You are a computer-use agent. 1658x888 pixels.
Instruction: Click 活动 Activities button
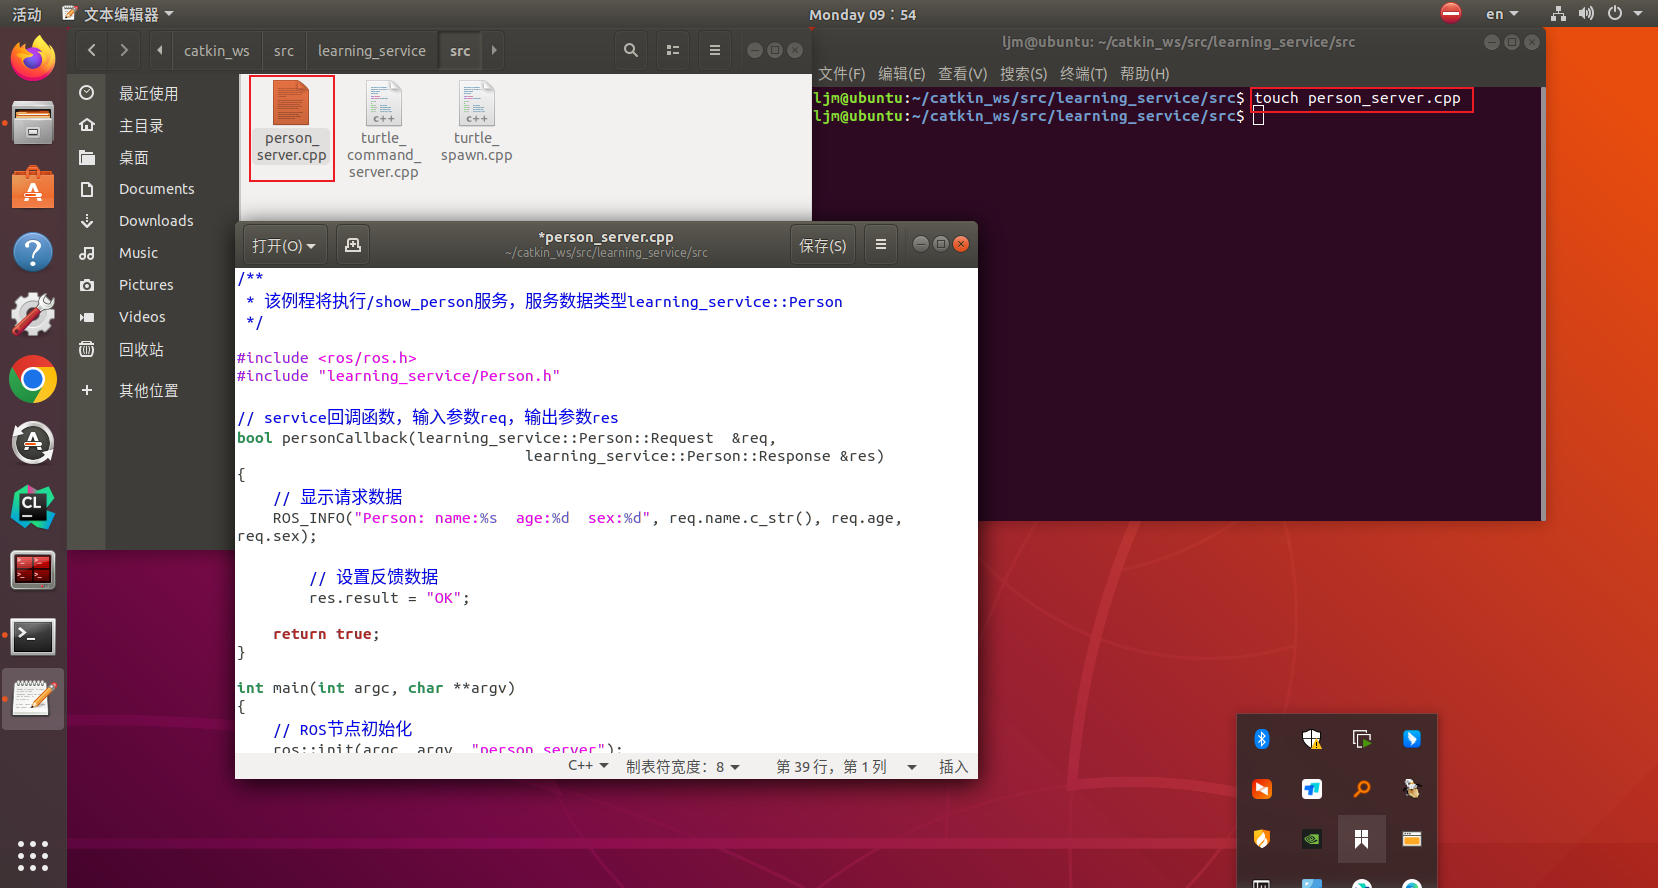click(27, 14)
